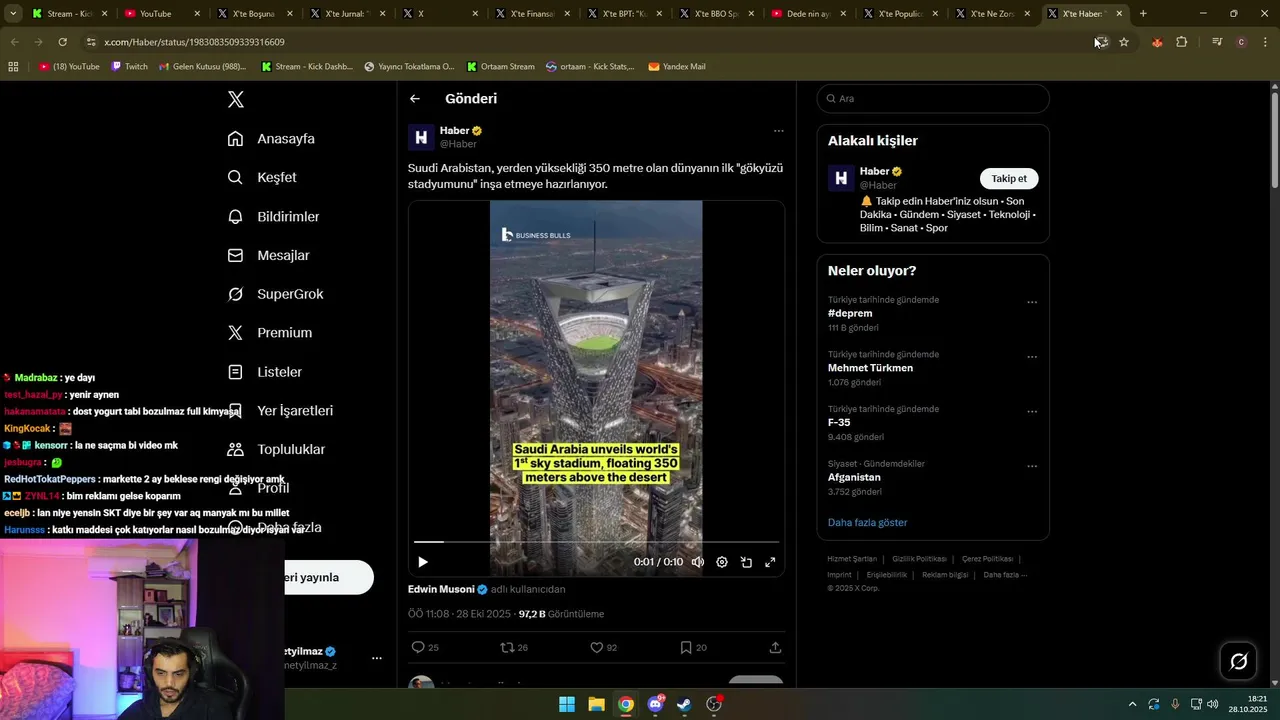Image resolution: width=1280 pixels, height=720 pixels.
Task: Expand the video to fullscreen
Action: click(770, 562)
